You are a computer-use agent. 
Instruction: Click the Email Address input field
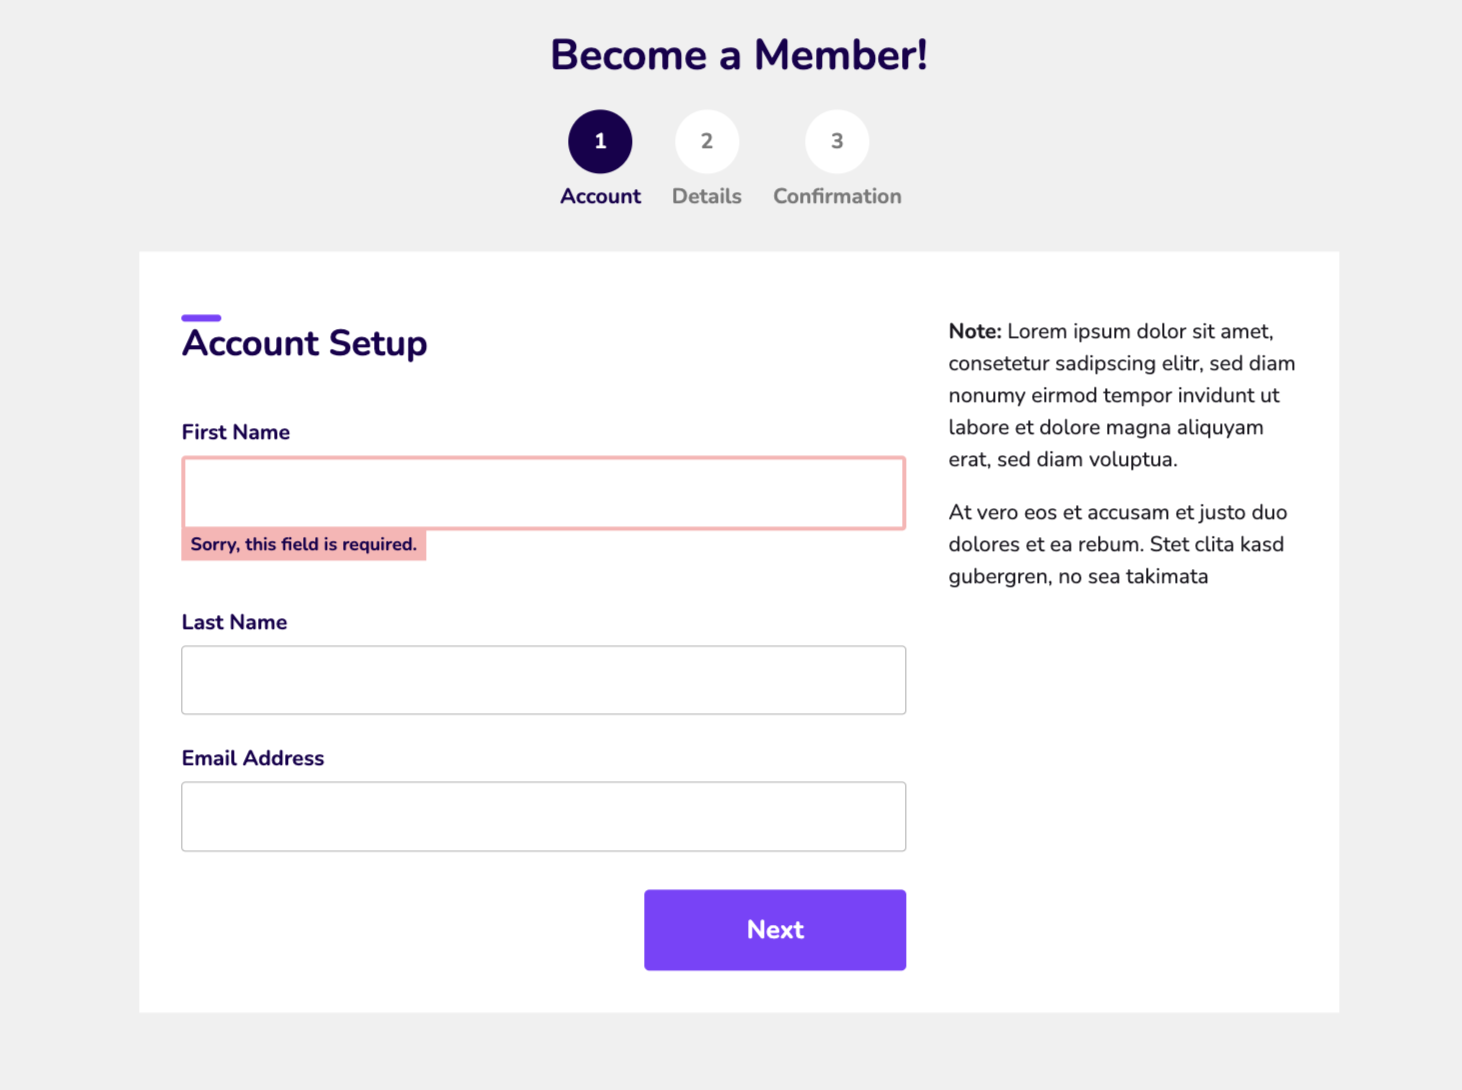[x=543, y=816]
